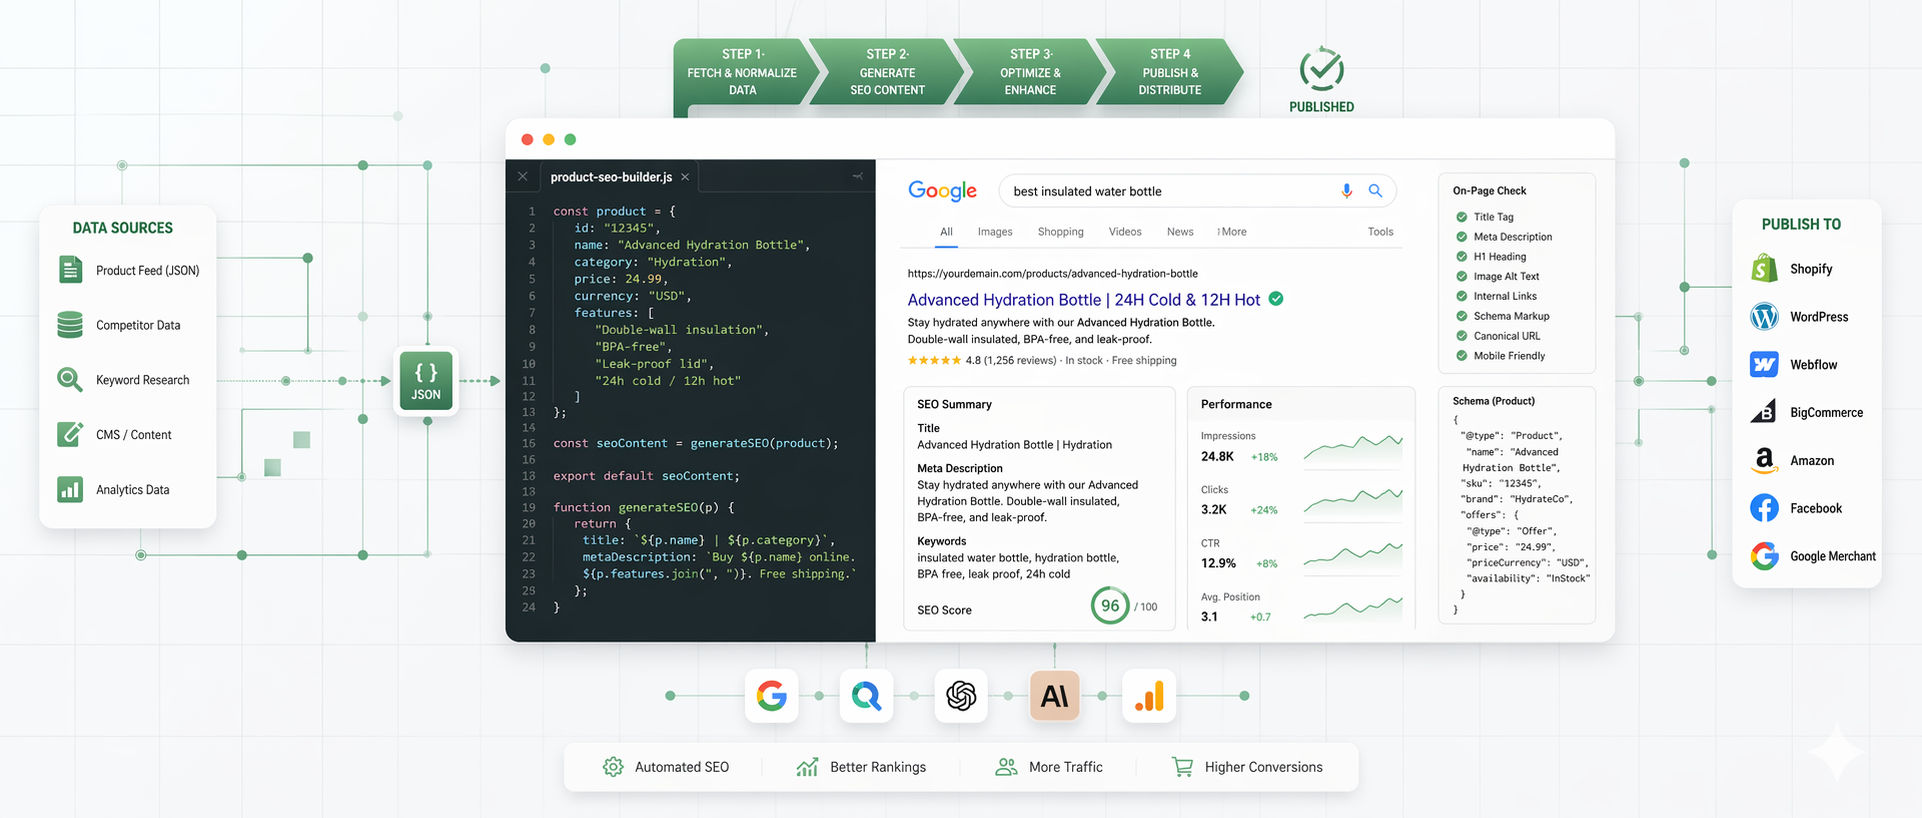Screen dimensions: 1922x818
Task: Click the Published checkmark badge icon
Action: coord(1321,69)
